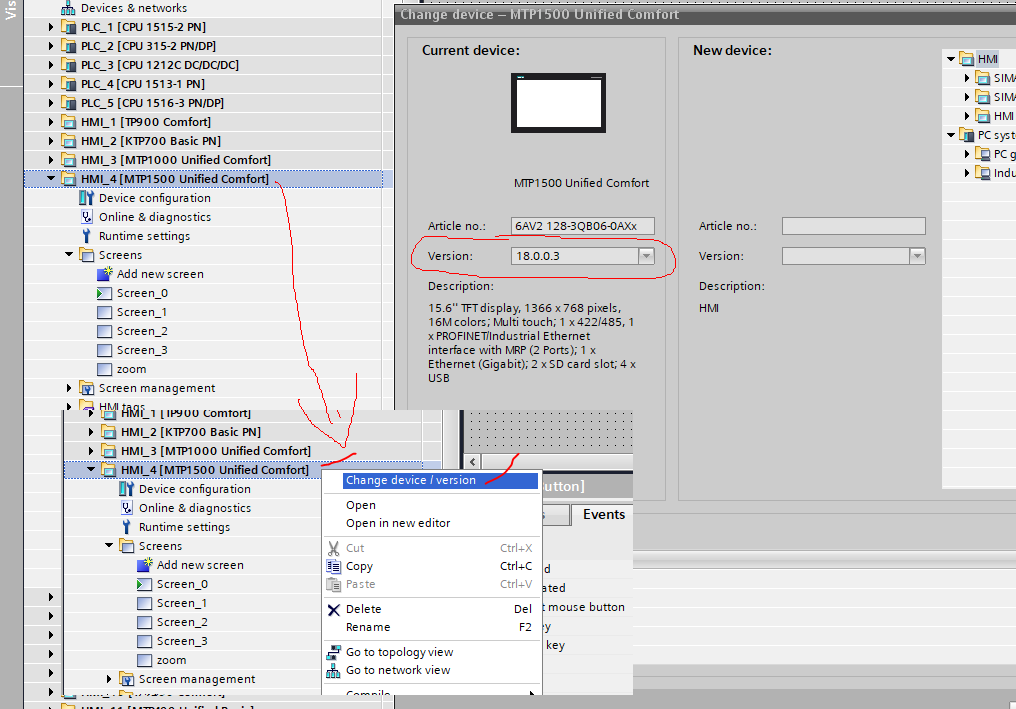This screenshot has height=709, width=1016.
Task: Click the Devices & networks icon
Action: 68,8
